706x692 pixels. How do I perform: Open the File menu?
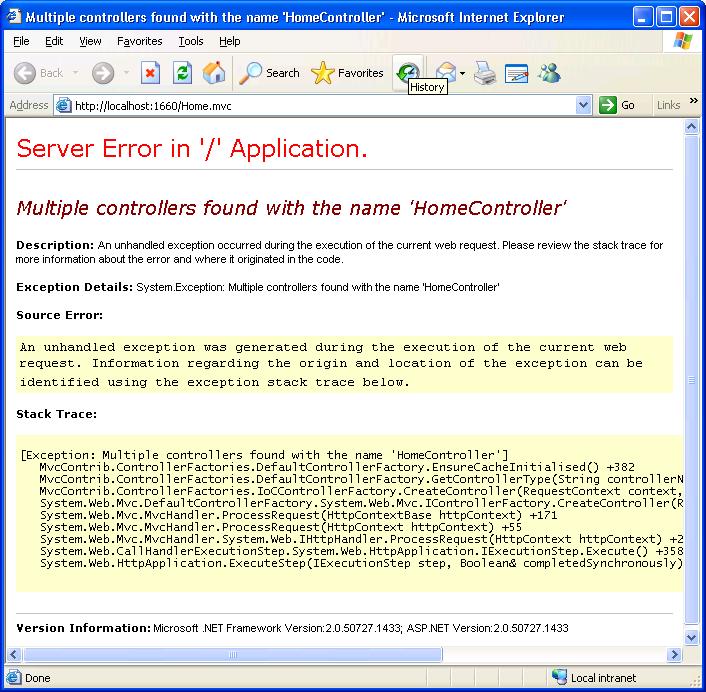coord(21,41)
